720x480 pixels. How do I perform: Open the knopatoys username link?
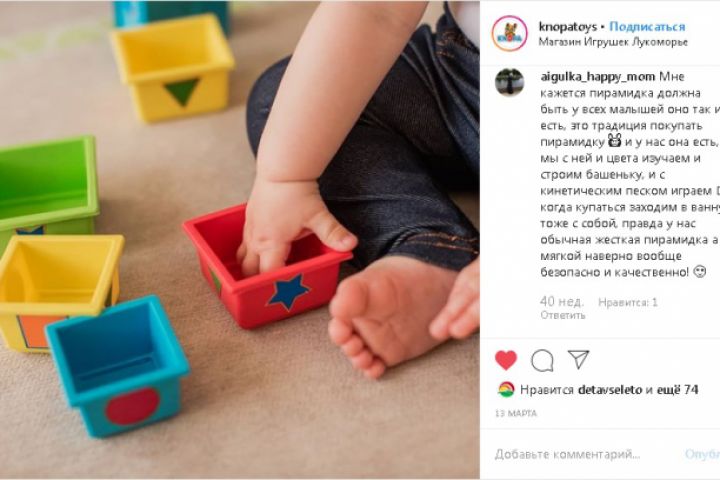click(x=568, y=27)
